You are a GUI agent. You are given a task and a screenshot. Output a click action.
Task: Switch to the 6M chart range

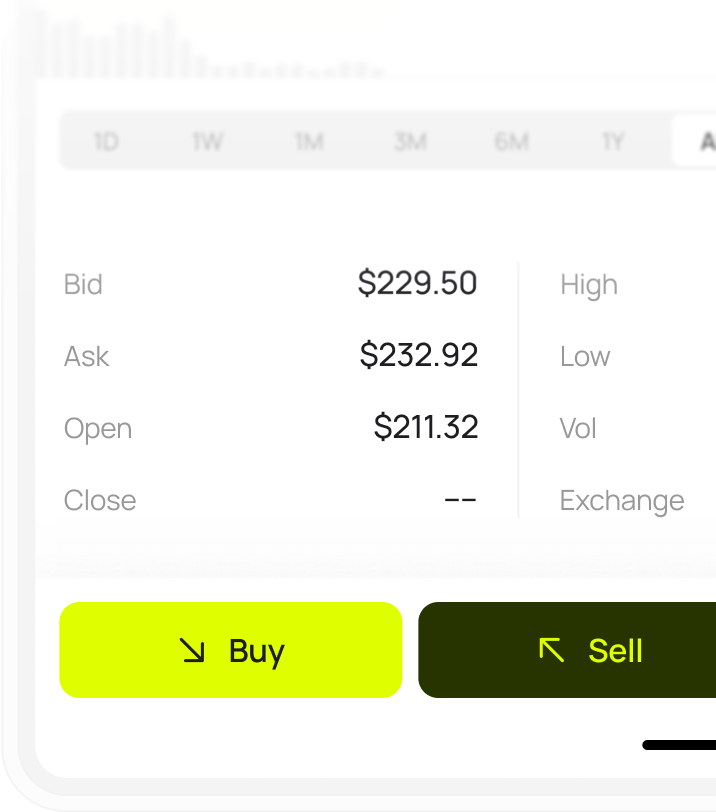(511, 142)
